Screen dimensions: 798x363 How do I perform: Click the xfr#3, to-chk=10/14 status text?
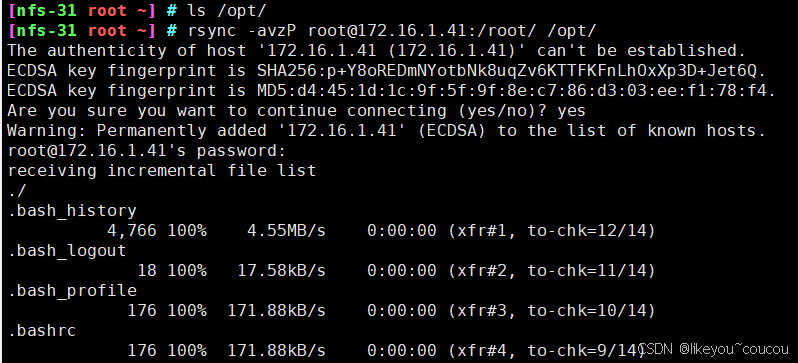(x=552, y=311)
